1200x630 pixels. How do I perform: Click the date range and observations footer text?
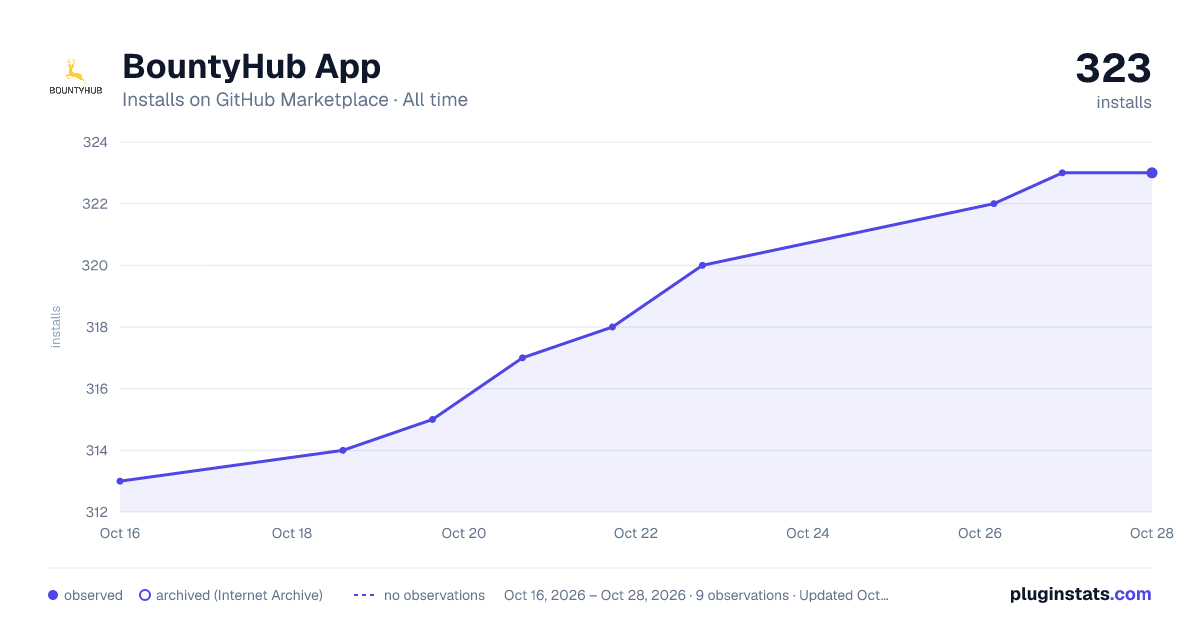click(x=696, y=595)
